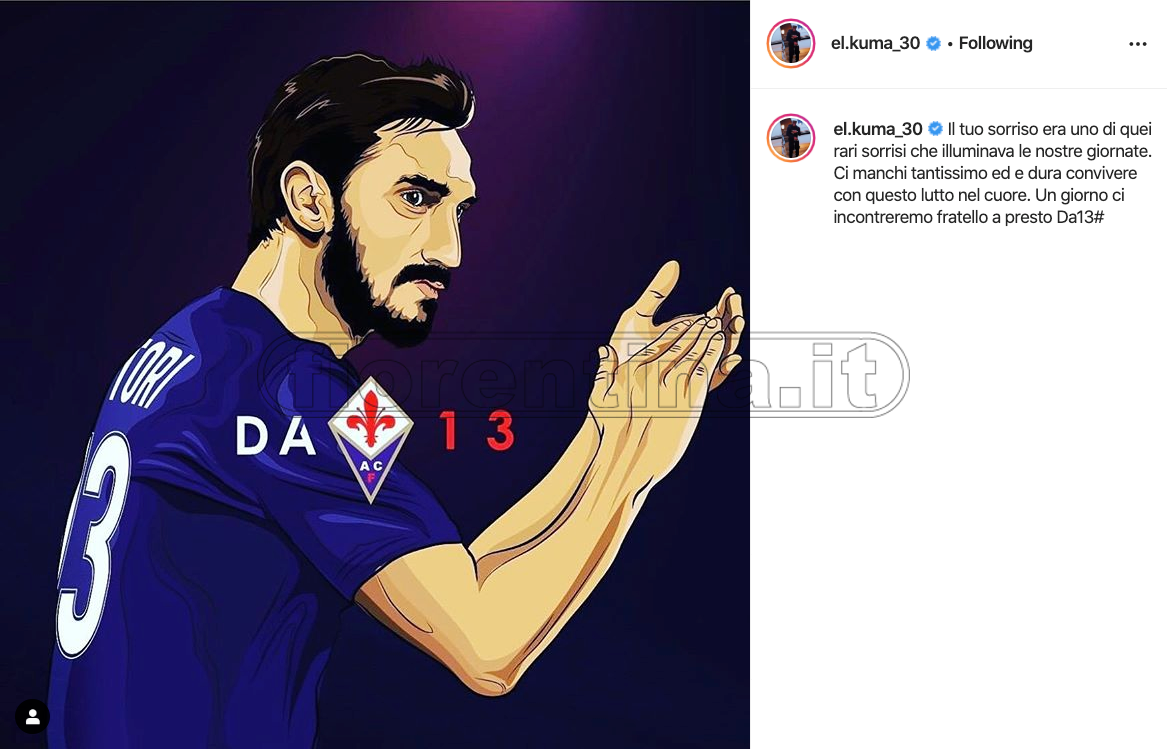Image resolution: width=1167 pixels, height=749 pixels.
Task: Click the verified badge in the caption
Action: click(x=936, y=130)
